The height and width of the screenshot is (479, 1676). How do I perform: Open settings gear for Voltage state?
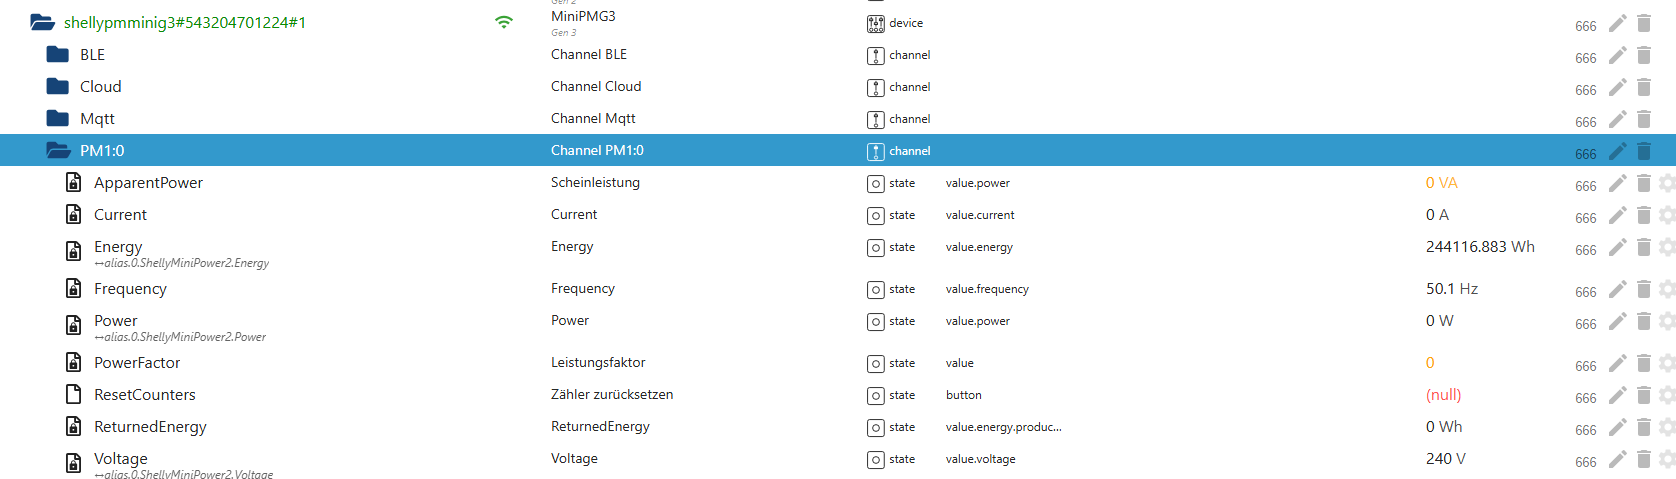click(x=1666, y=459)
